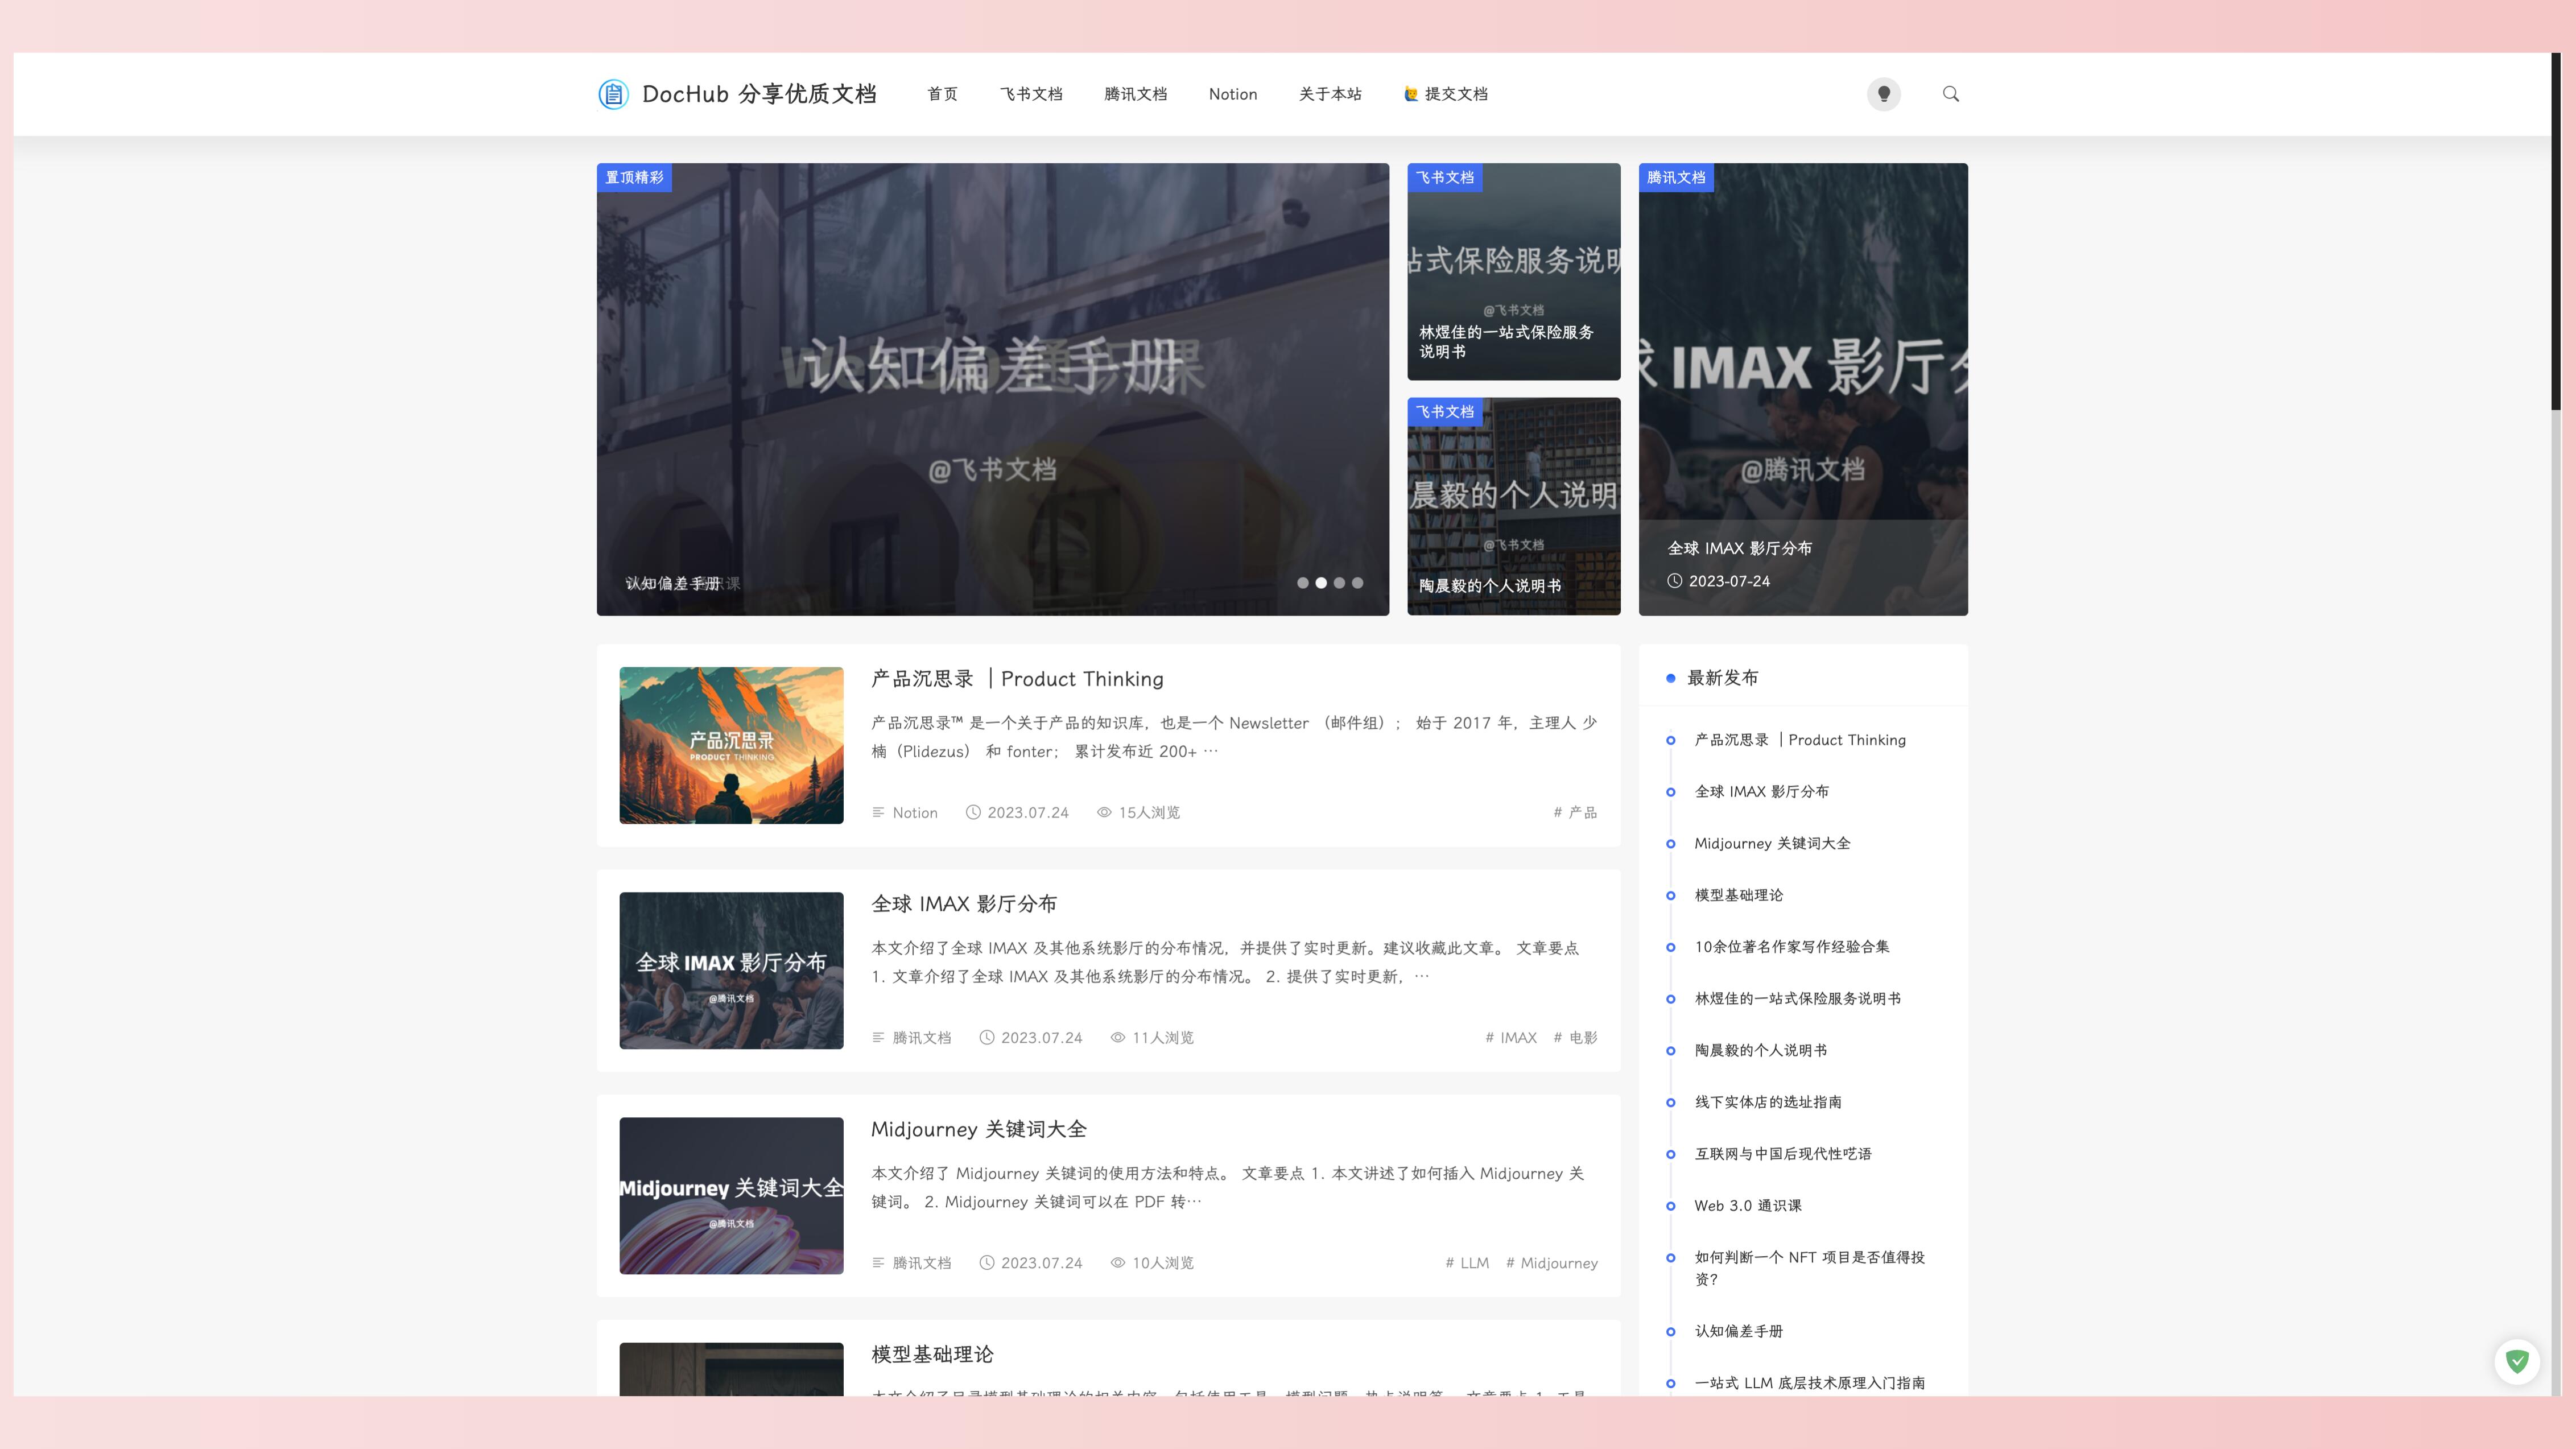2576x1449 pixels.
Task: Click the DocHub logo icon
Action: tap(613, 94)
